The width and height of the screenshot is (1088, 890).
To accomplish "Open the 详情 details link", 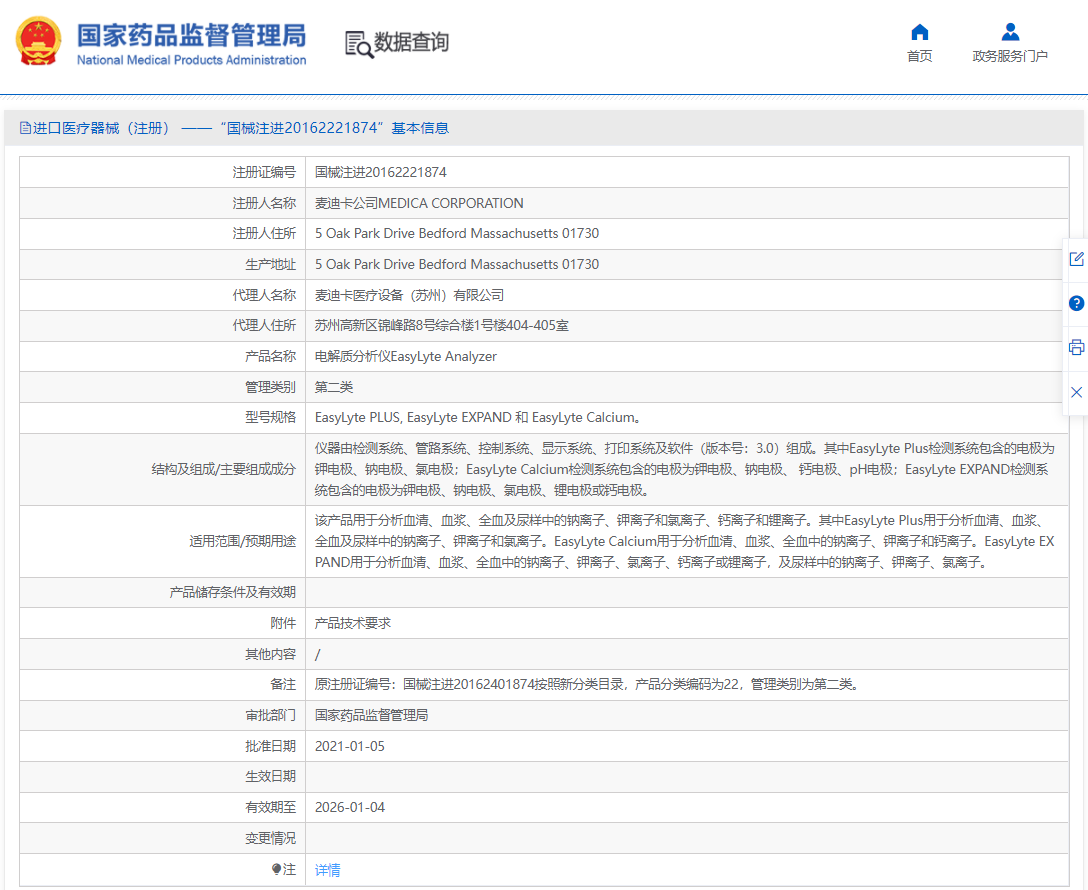I will (328, 870).
